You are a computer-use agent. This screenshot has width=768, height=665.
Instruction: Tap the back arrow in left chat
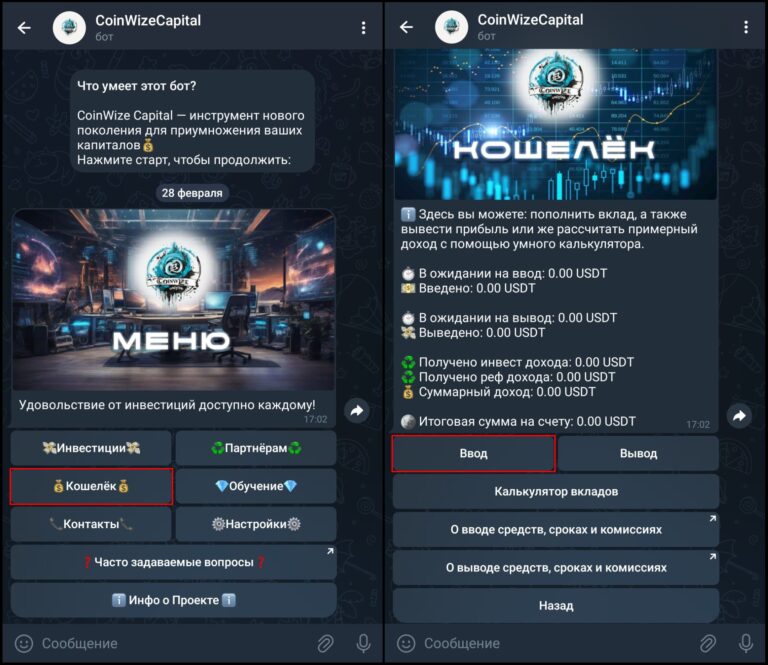point(24,28)
